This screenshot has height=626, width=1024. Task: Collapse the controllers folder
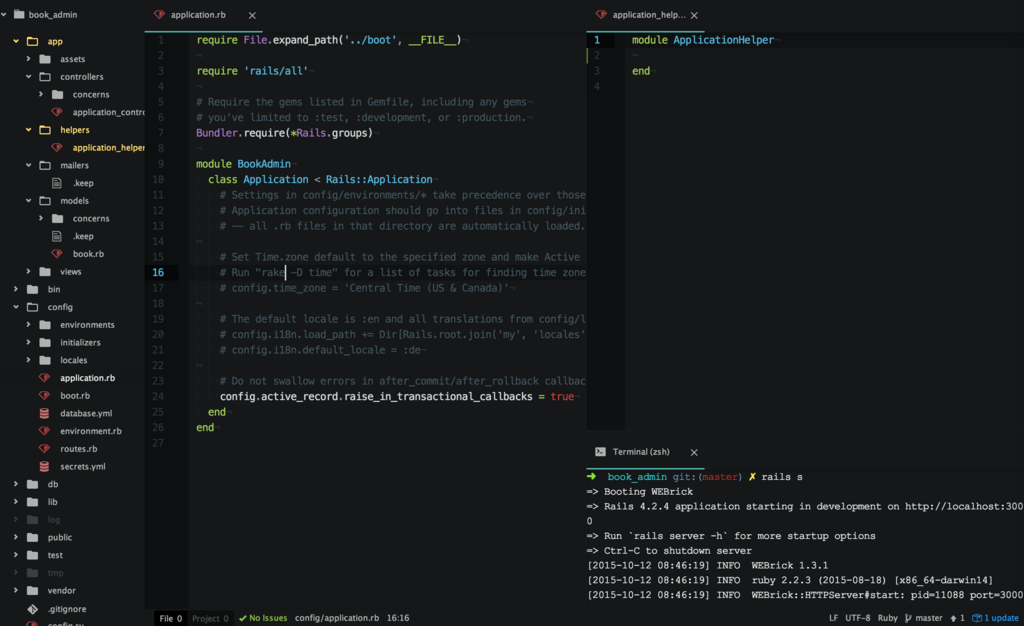tap(29, 76)
